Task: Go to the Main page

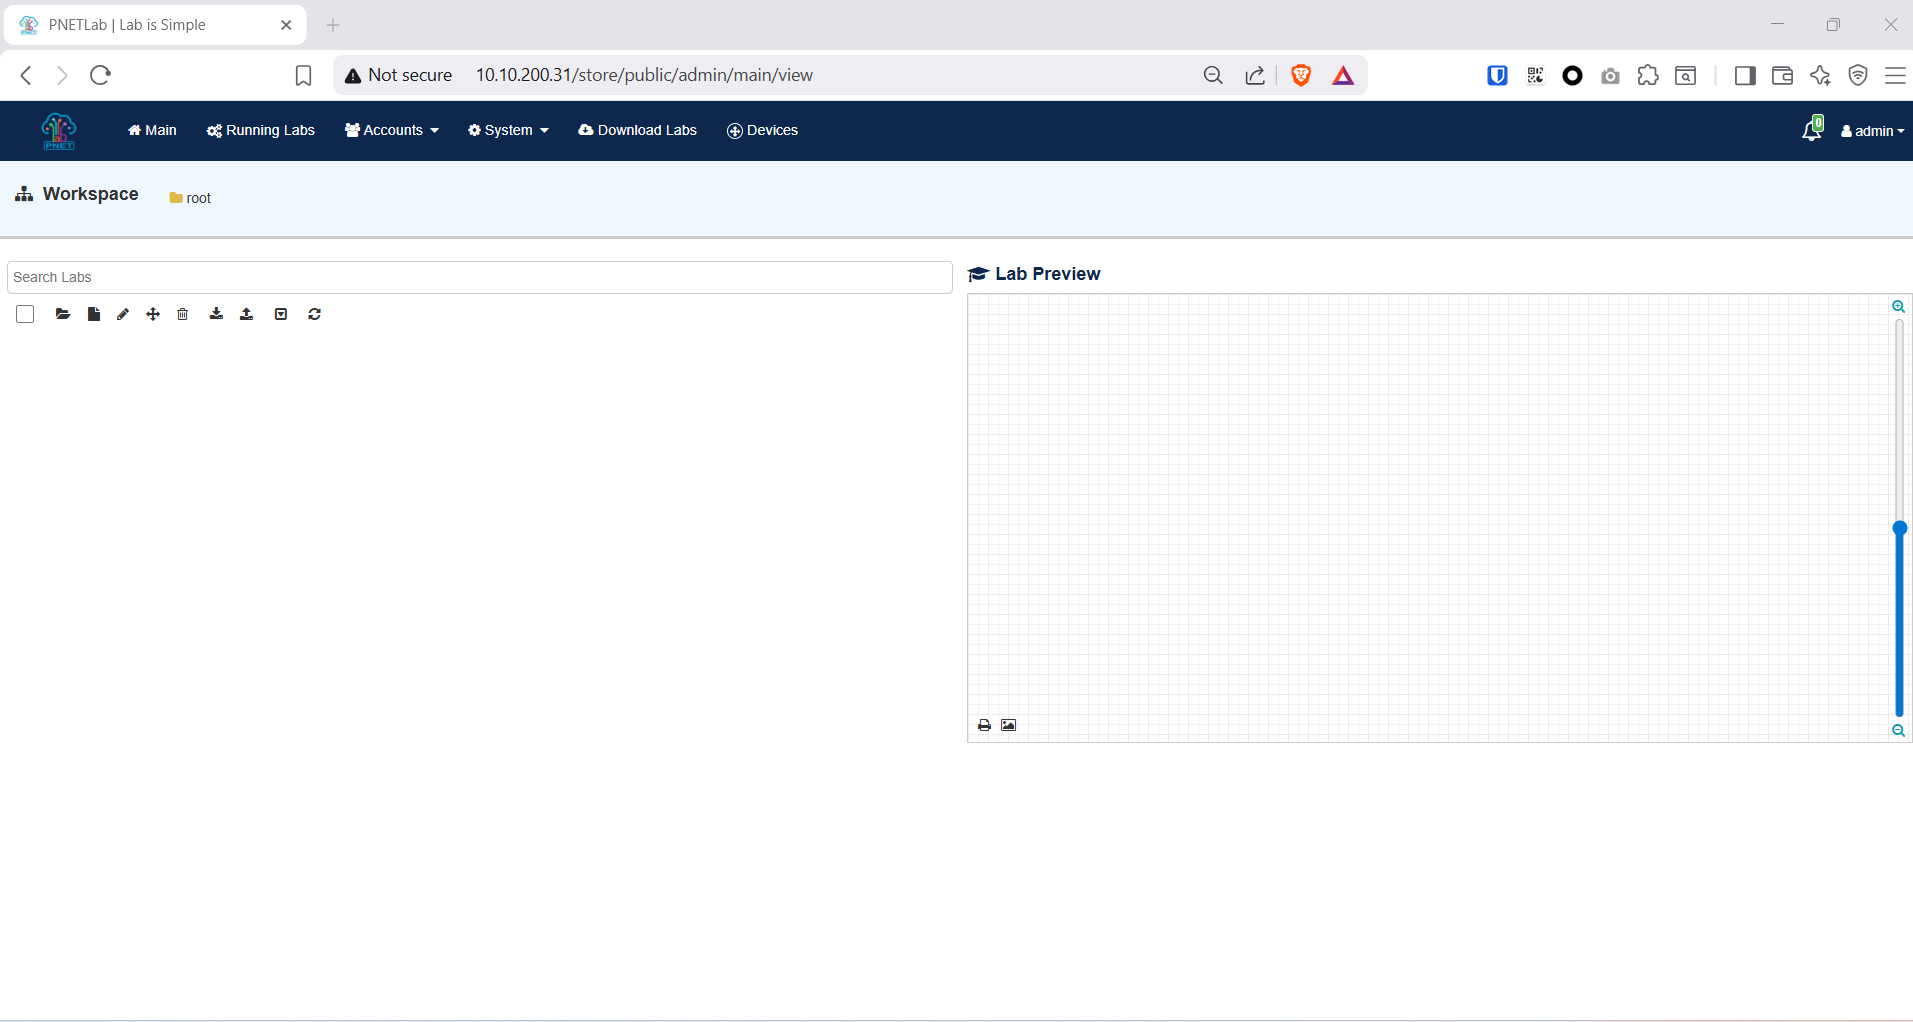Action: [152, 130]
